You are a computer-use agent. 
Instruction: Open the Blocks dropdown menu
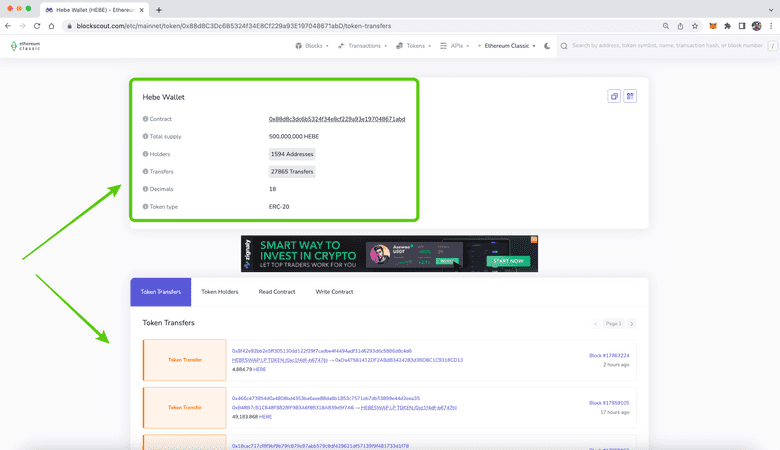coord(319,46)
